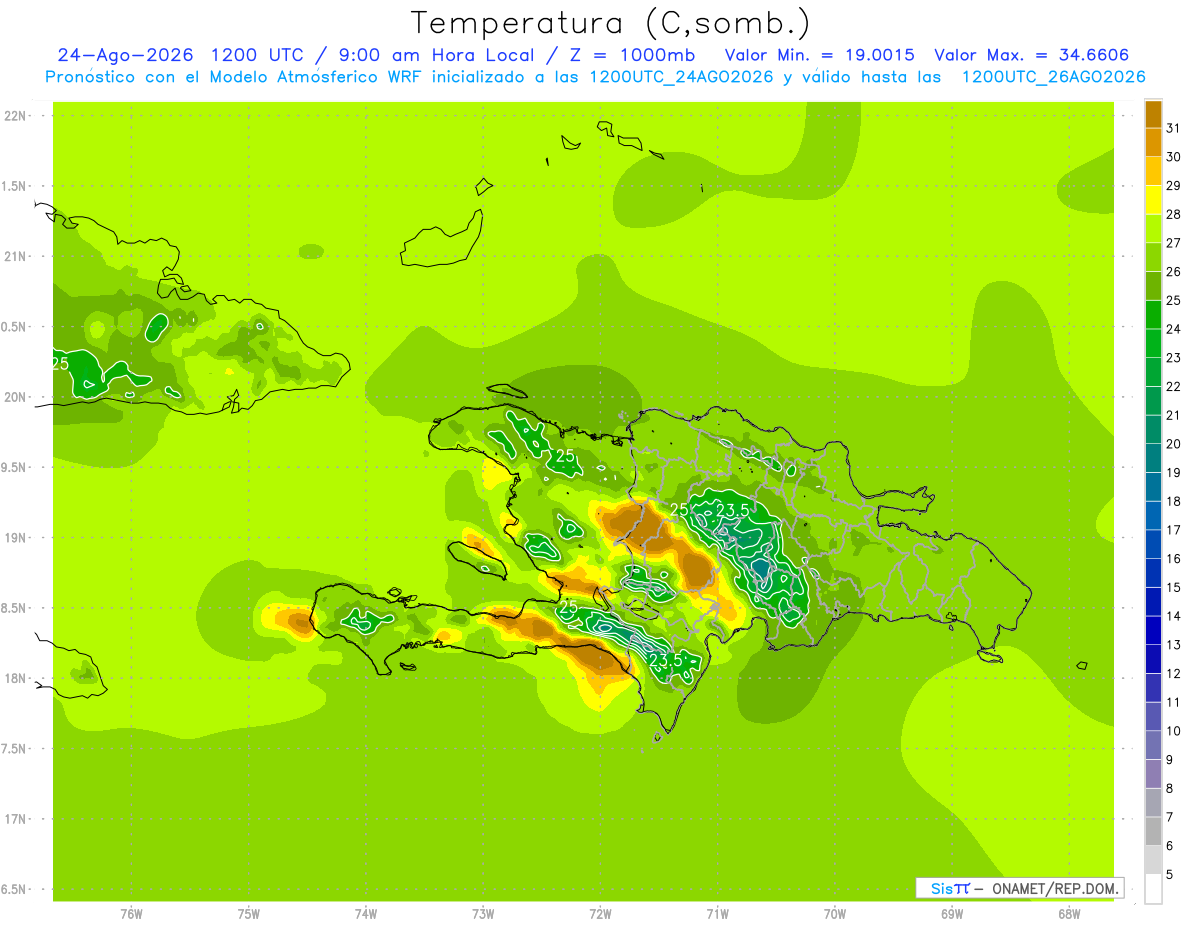The image size is (1200, 927).
Task: Pick the blue swatch between 15 and 16
Action: [1153, 573]
